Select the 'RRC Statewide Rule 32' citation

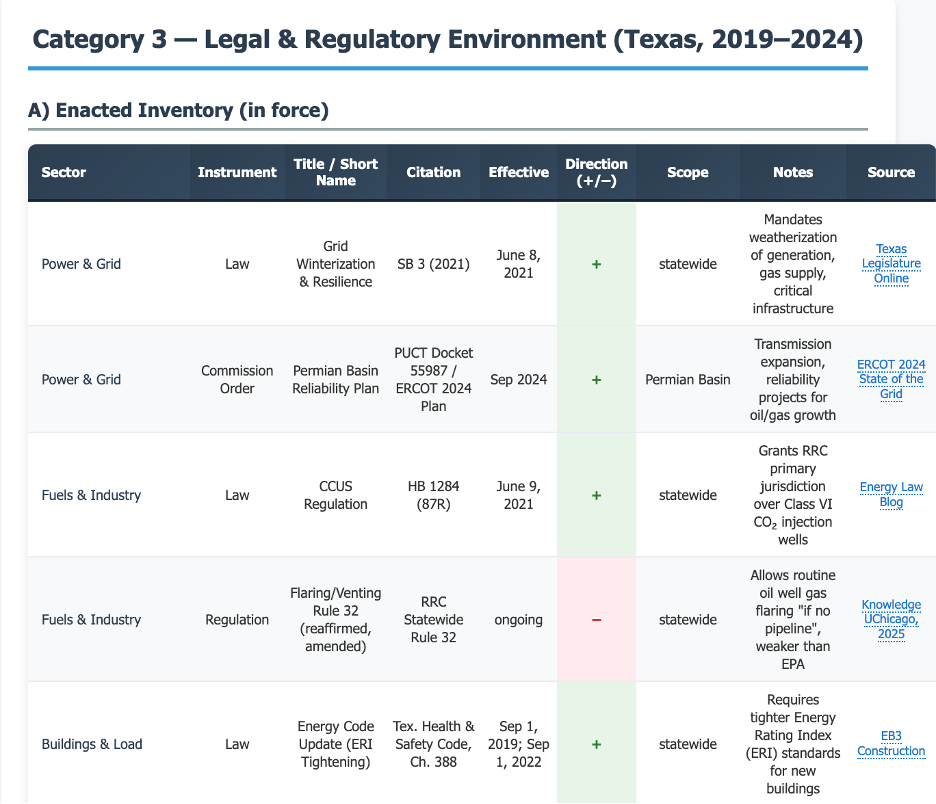point(433,620)
